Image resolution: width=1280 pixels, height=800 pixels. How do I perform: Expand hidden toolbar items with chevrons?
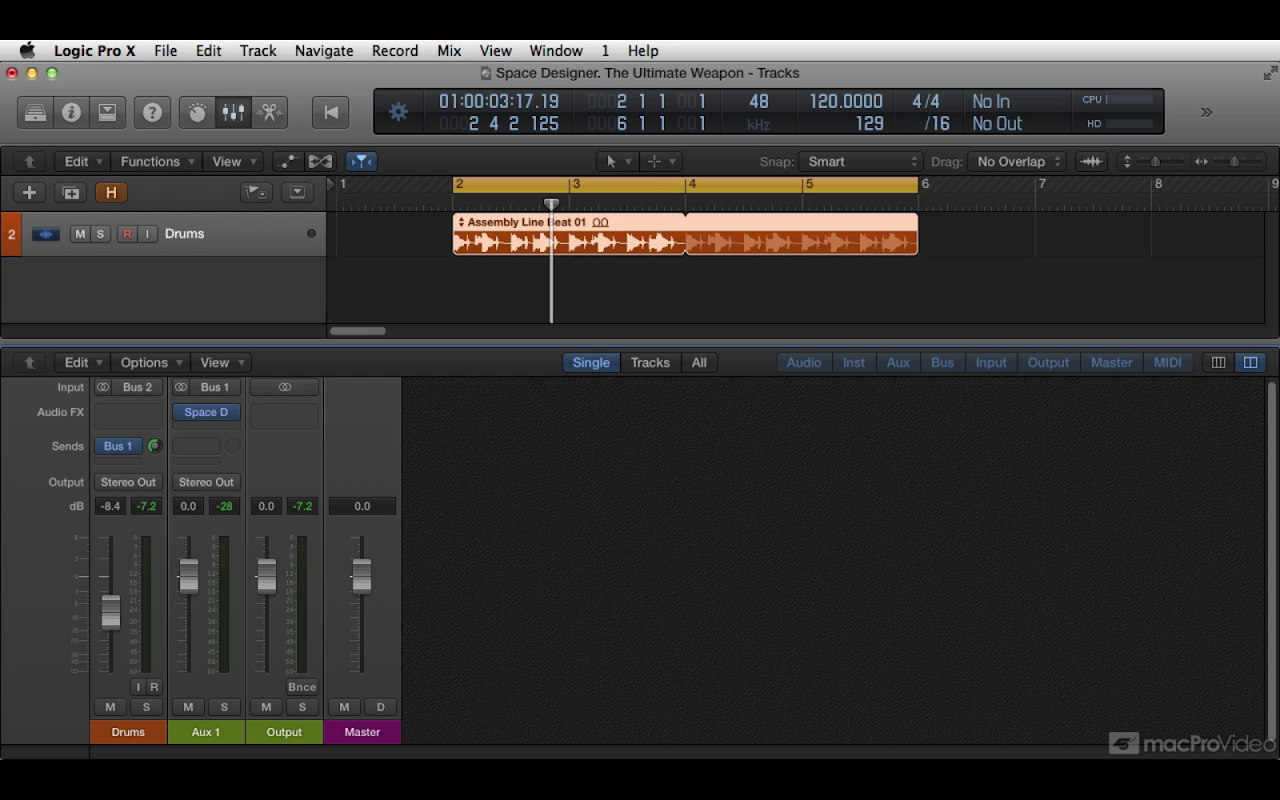pyautogui.click(x=1206, y=112)
